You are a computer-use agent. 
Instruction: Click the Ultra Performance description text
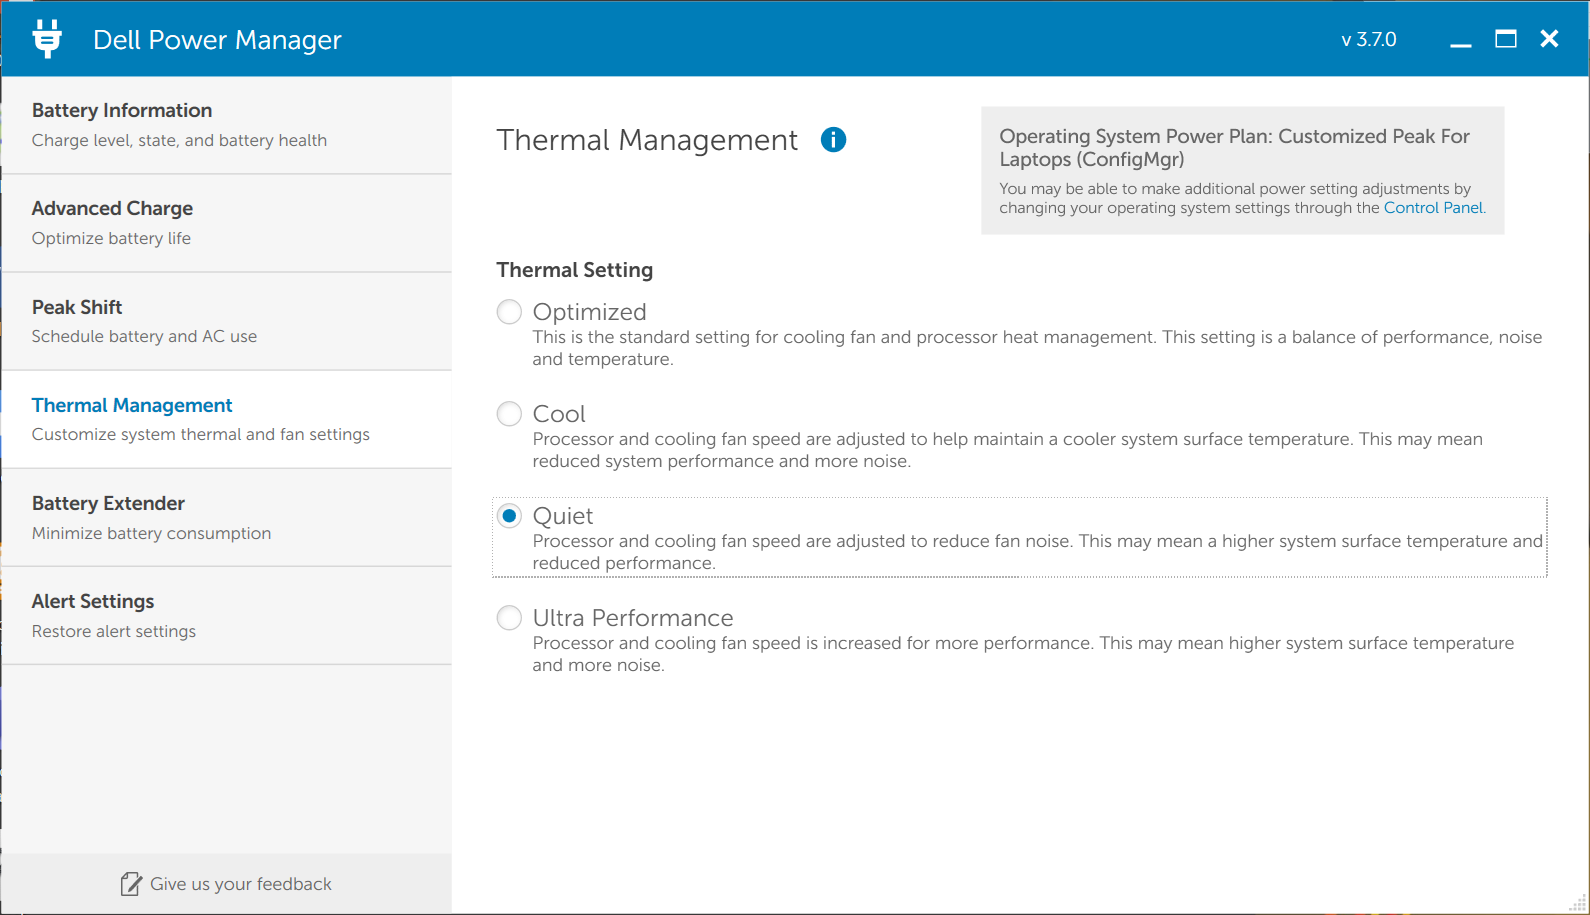(1023, 654)
